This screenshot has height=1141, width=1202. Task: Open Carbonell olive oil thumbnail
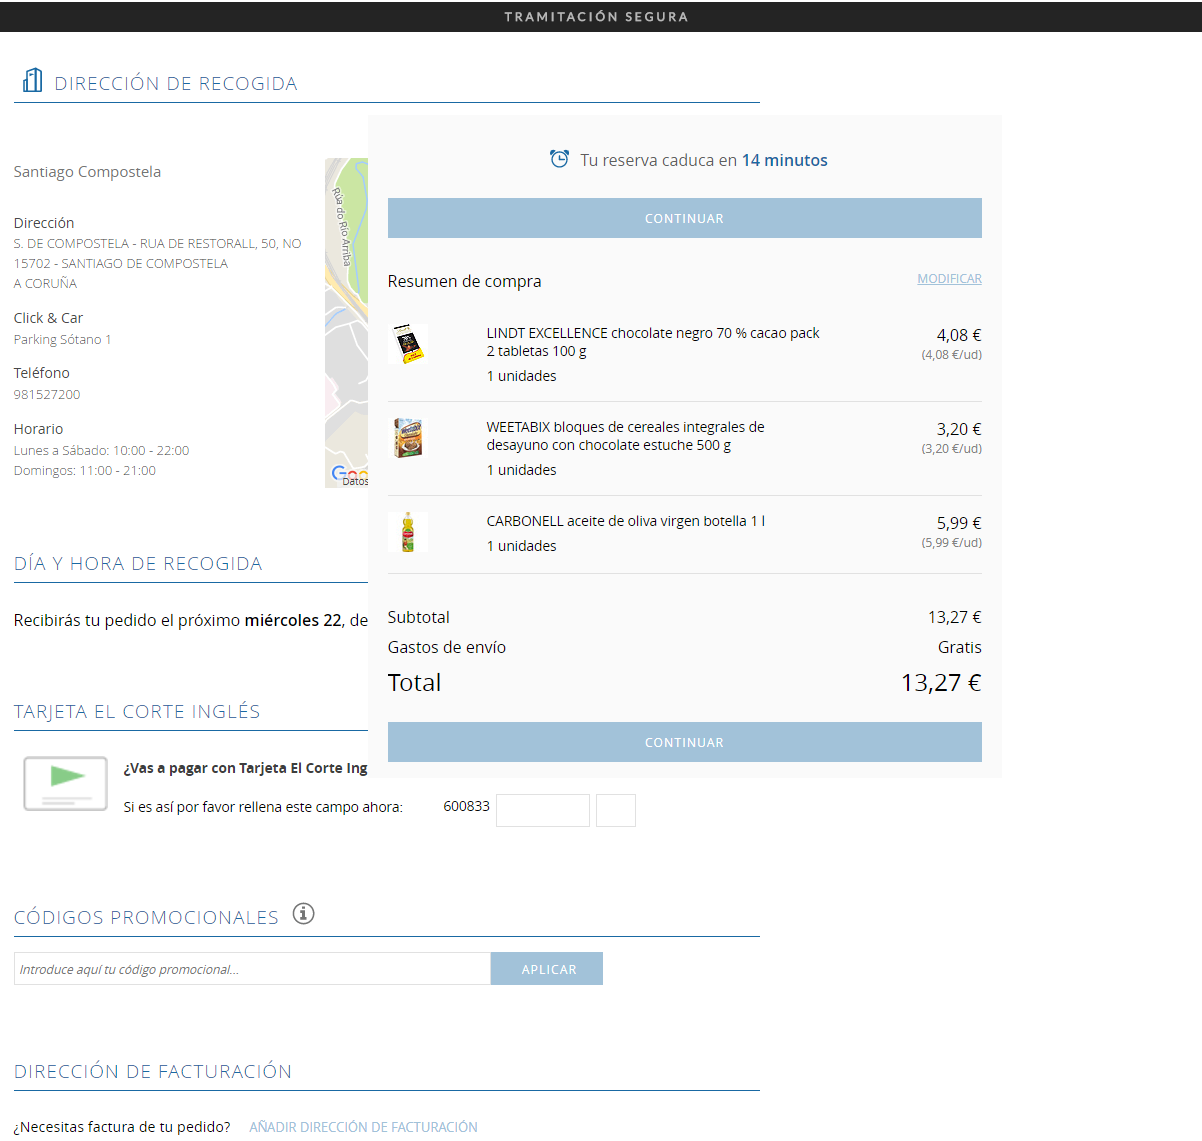(x=407, y=532)
